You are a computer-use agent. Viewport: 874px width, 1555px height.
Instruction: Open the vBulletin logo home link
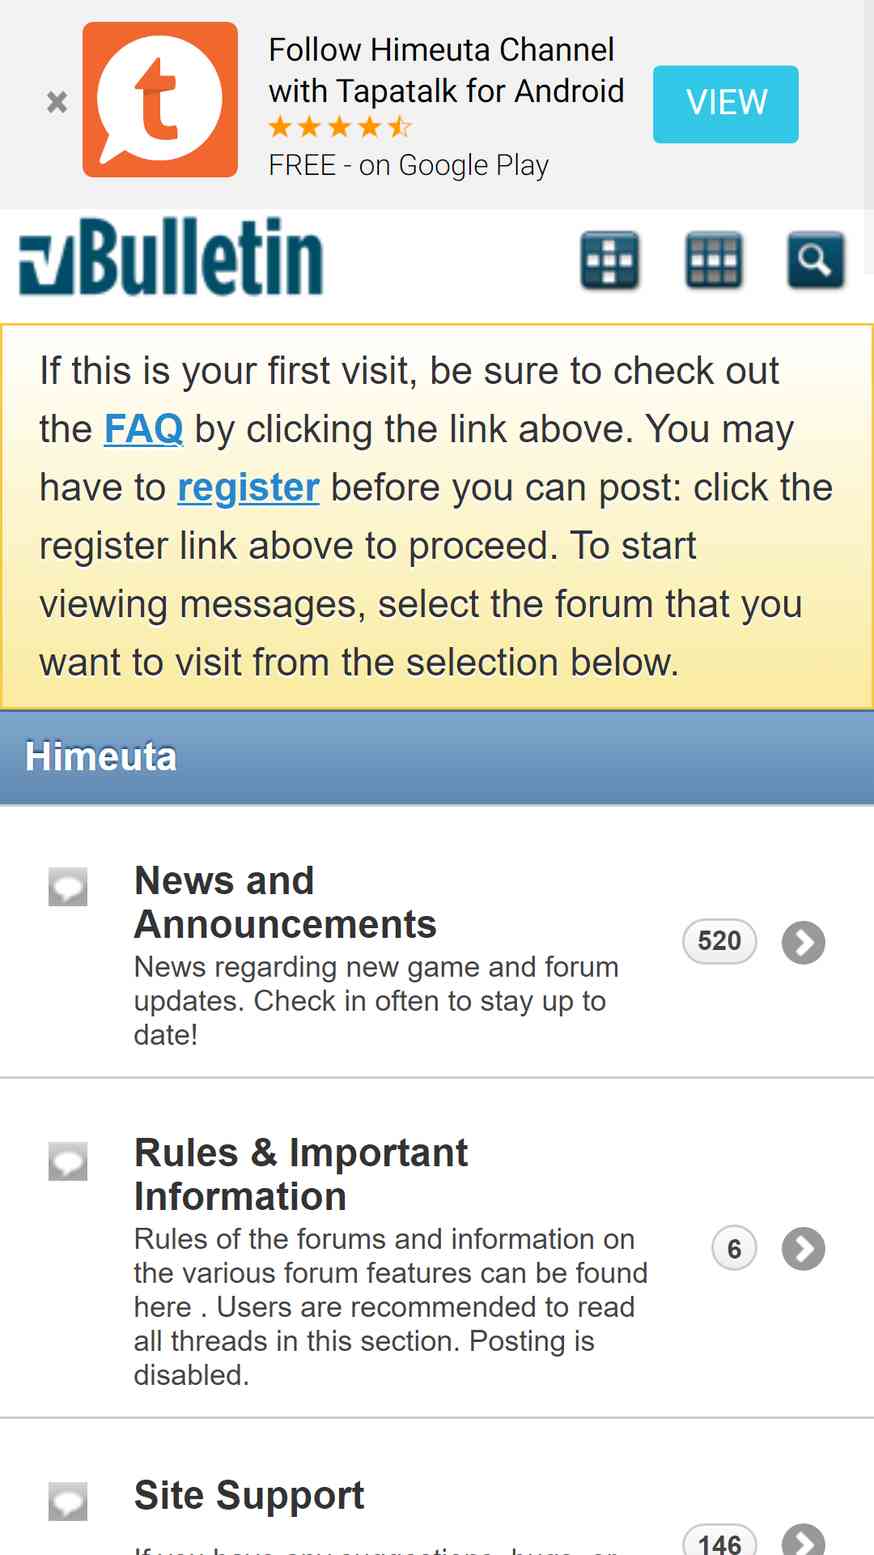[171, 257]
